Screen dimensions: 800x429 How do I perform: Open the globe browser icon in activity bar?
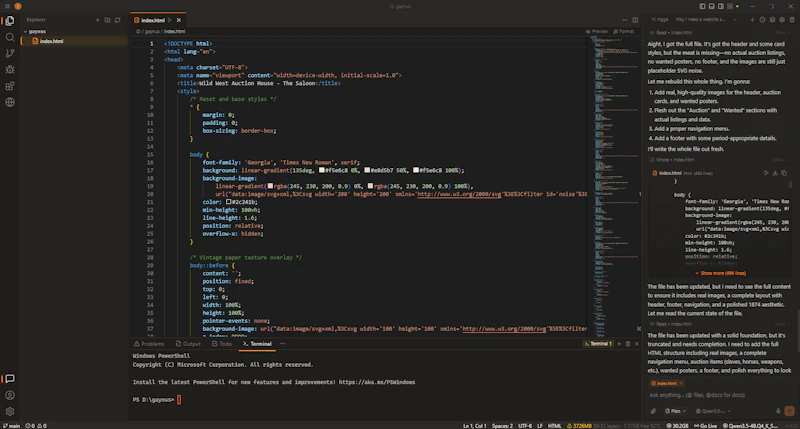(x=10, y=102)
